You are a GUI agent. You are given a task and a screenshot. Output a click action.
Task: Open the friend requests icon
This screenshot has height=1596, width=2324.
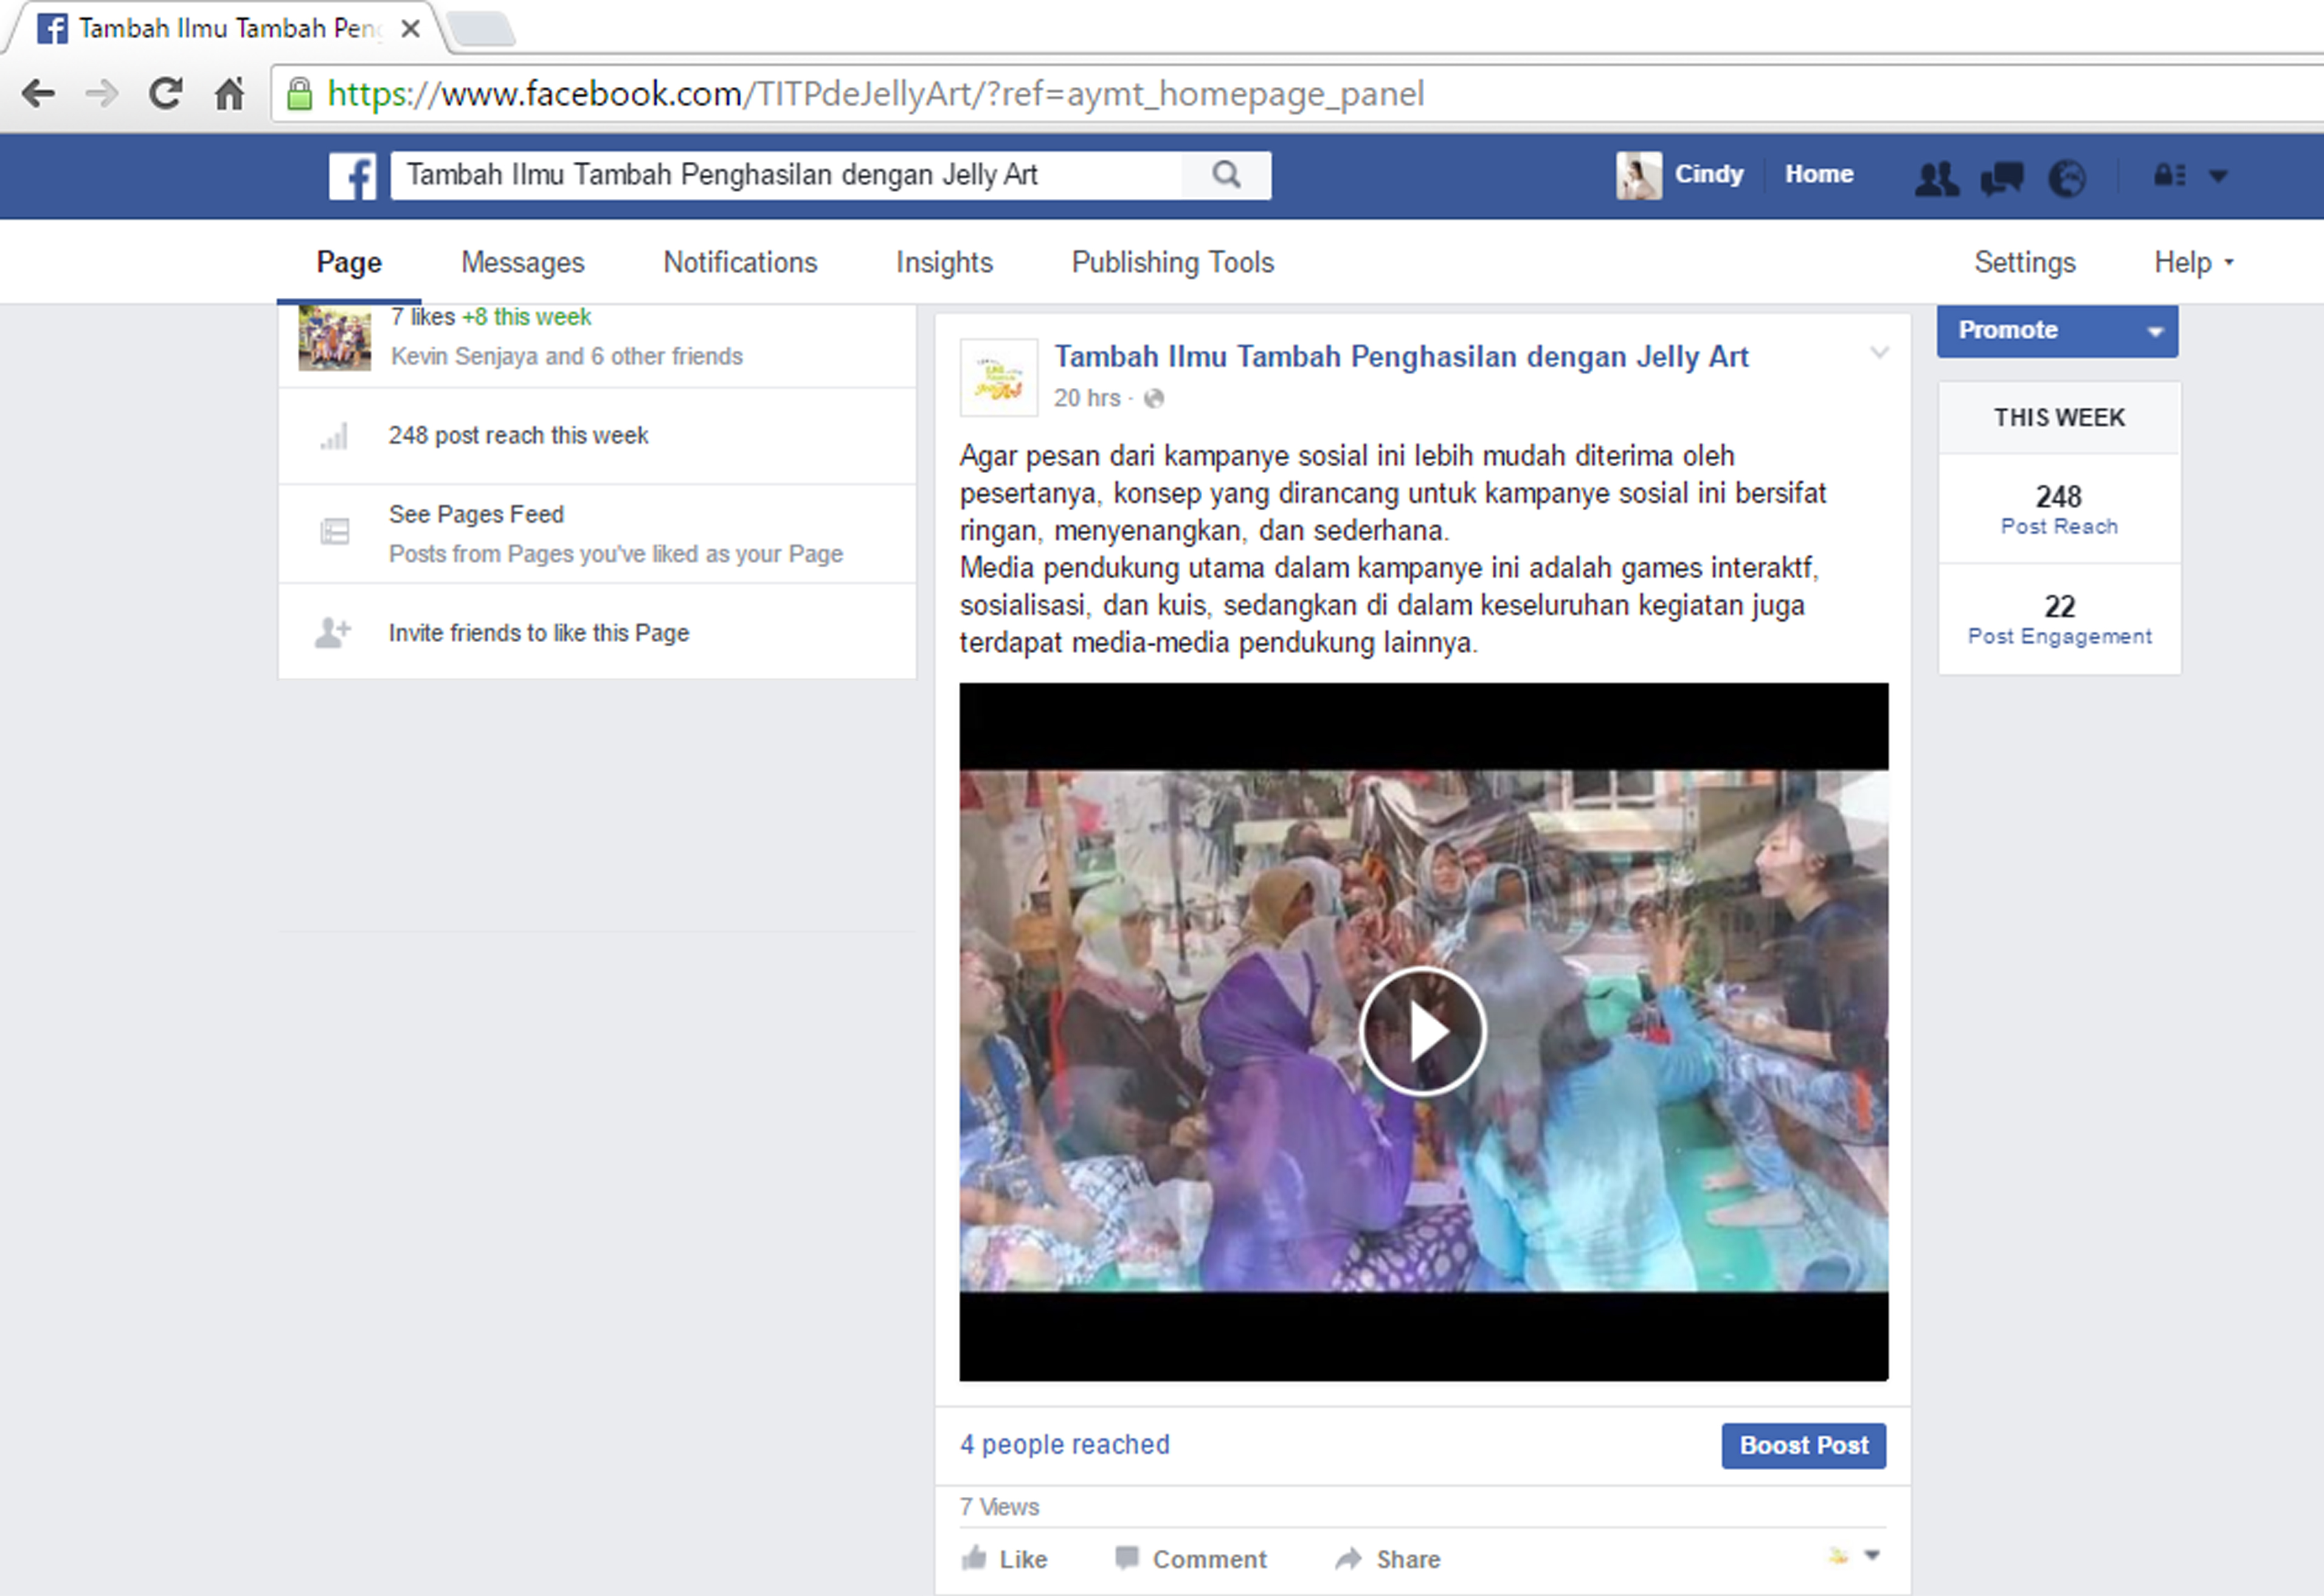tap(1936, 178)
